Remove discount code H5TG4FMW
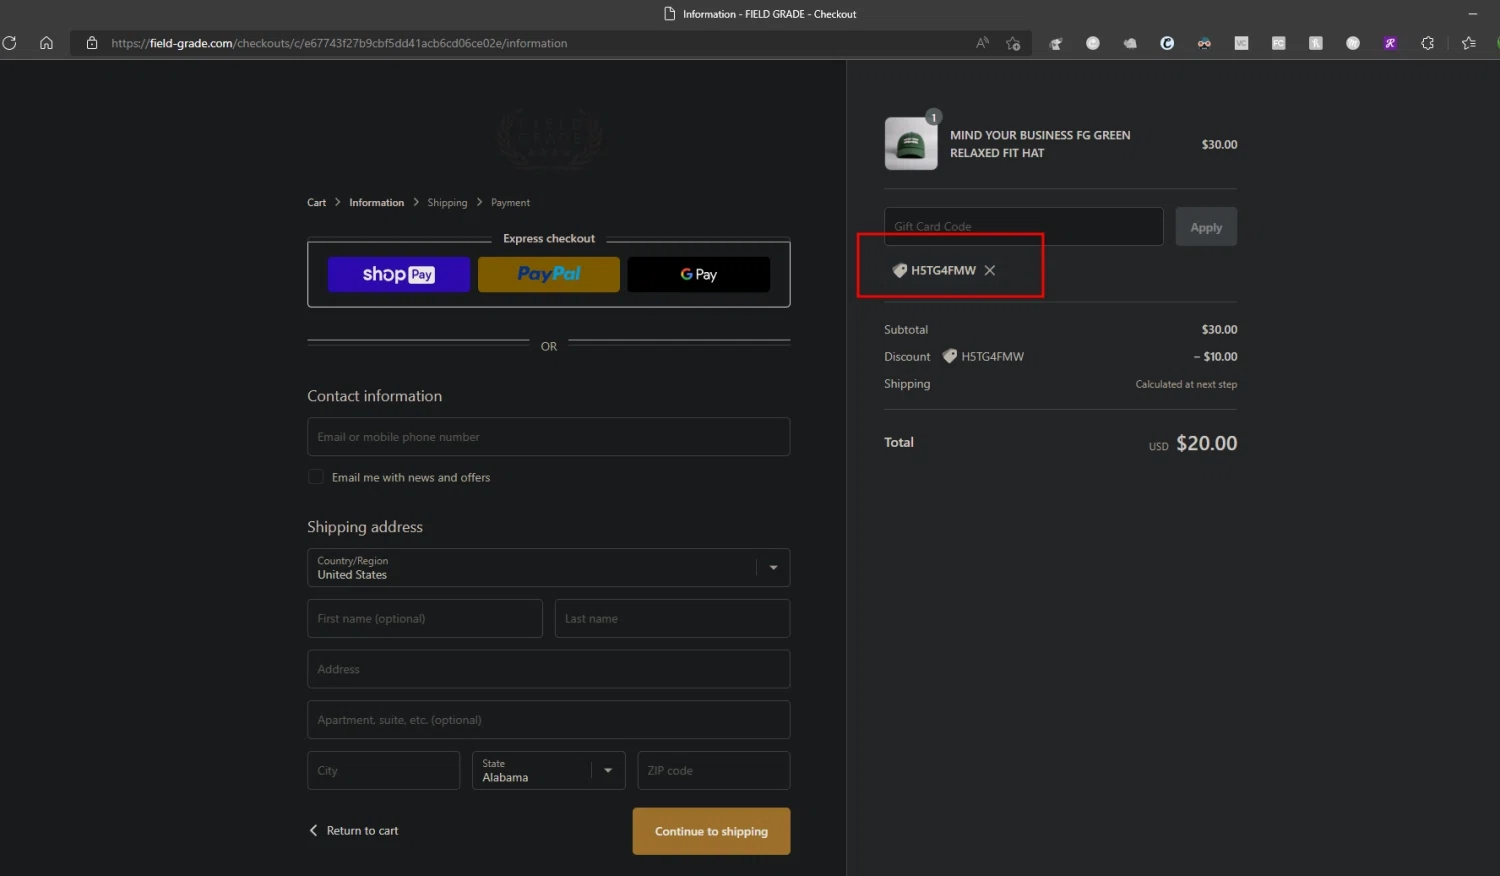Viewport: 1500px width, 876px height. click(990, 270)
